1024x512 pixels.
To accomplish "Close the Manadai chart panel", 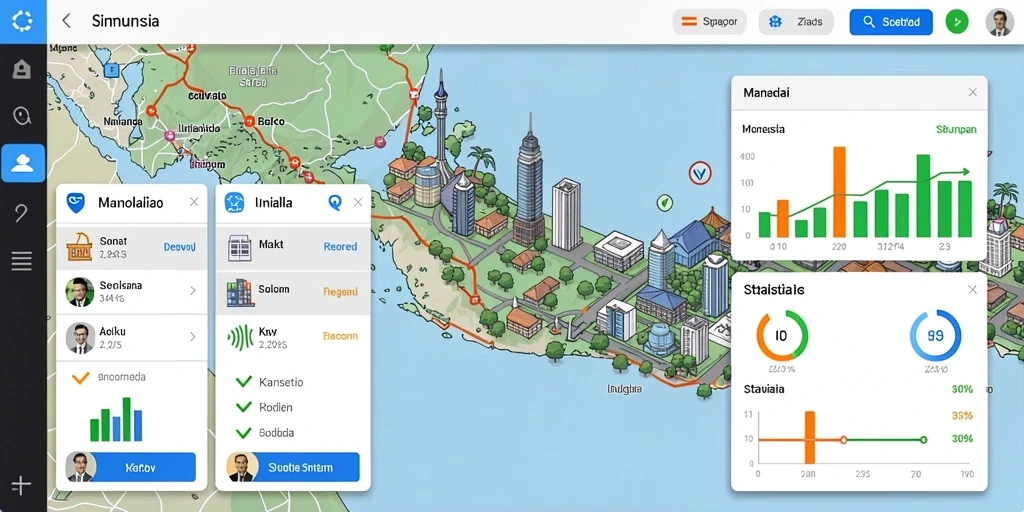I will (x=972, y=93).
